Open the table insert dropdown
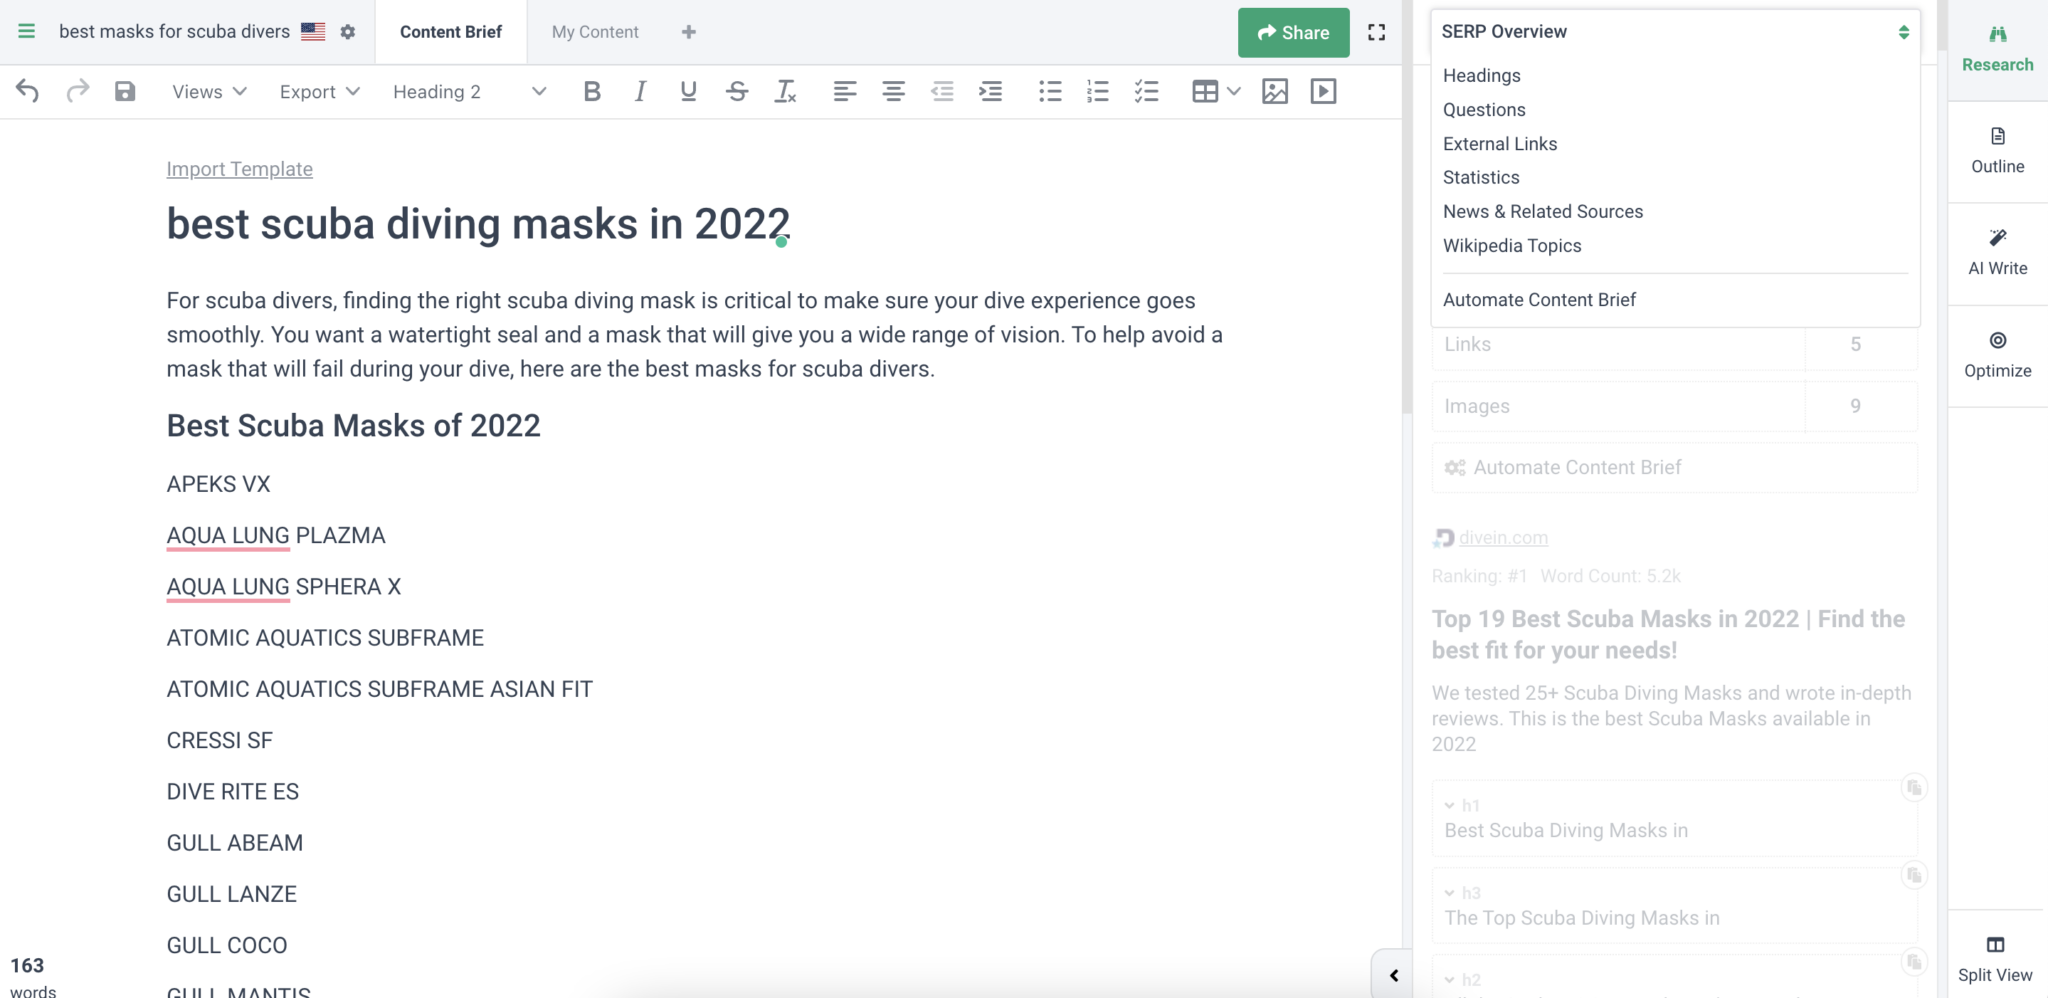The height and width of the screenshot is (998, 2048). [x=1216, y=91]
